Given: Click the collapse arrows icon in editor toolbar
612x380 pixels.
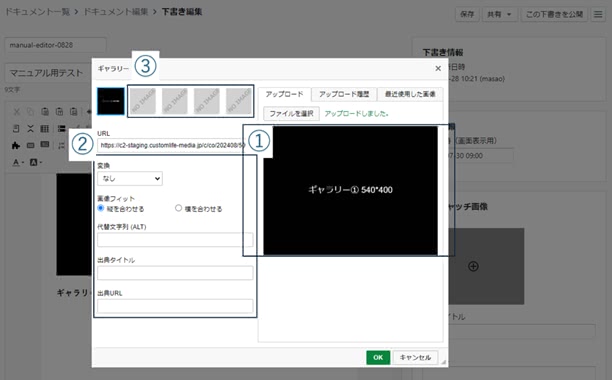Looking at the screenshot, I should 30,129.
